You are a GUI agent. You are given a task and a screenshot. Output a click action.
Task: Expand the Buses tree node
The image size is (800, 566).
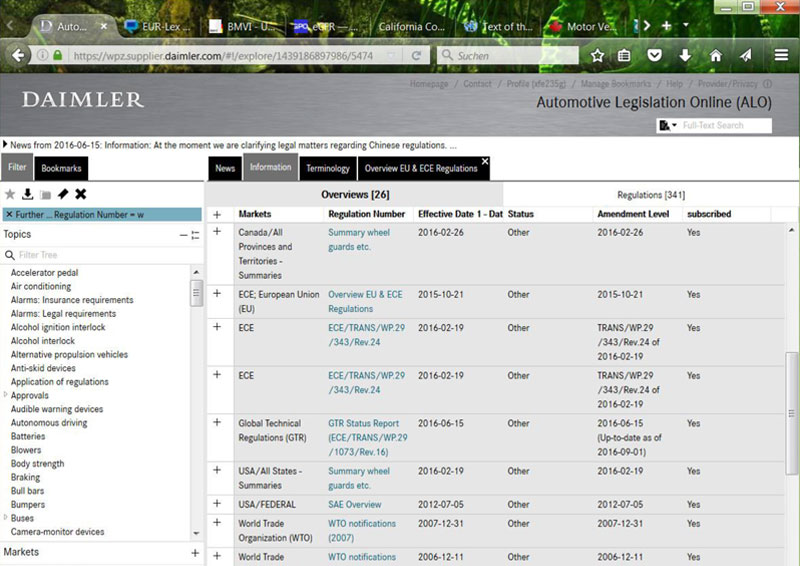pyautogui.click(x=6, y=517)
